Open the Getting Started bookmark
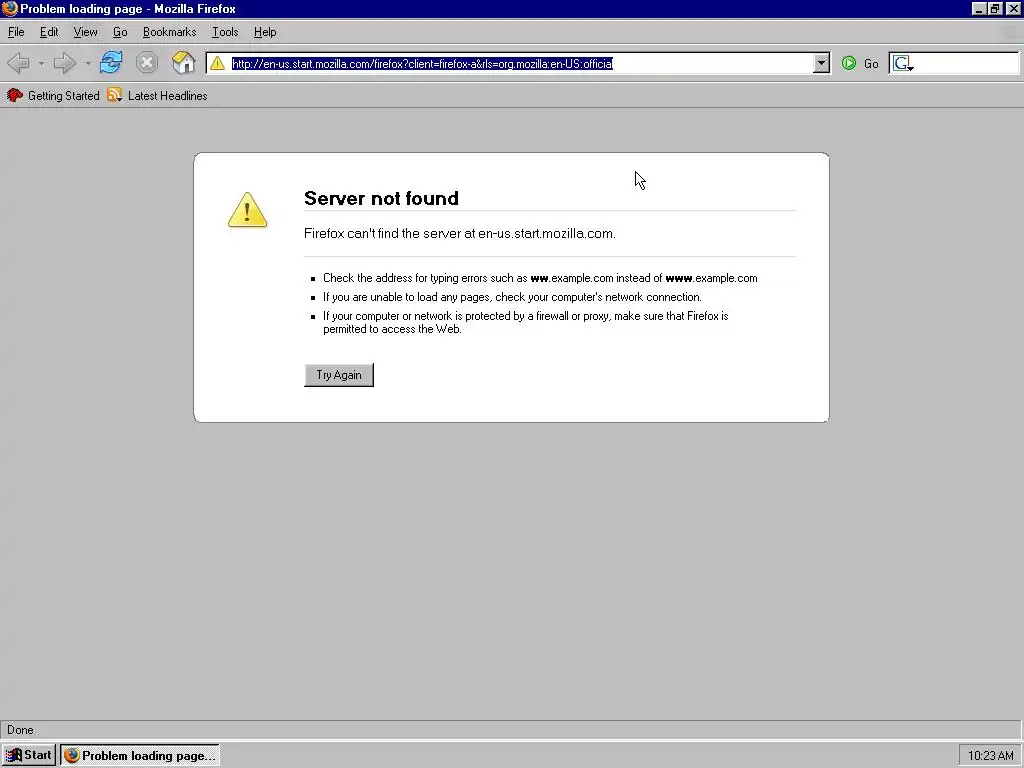1024x768 pixels. (x=53, y=96)
